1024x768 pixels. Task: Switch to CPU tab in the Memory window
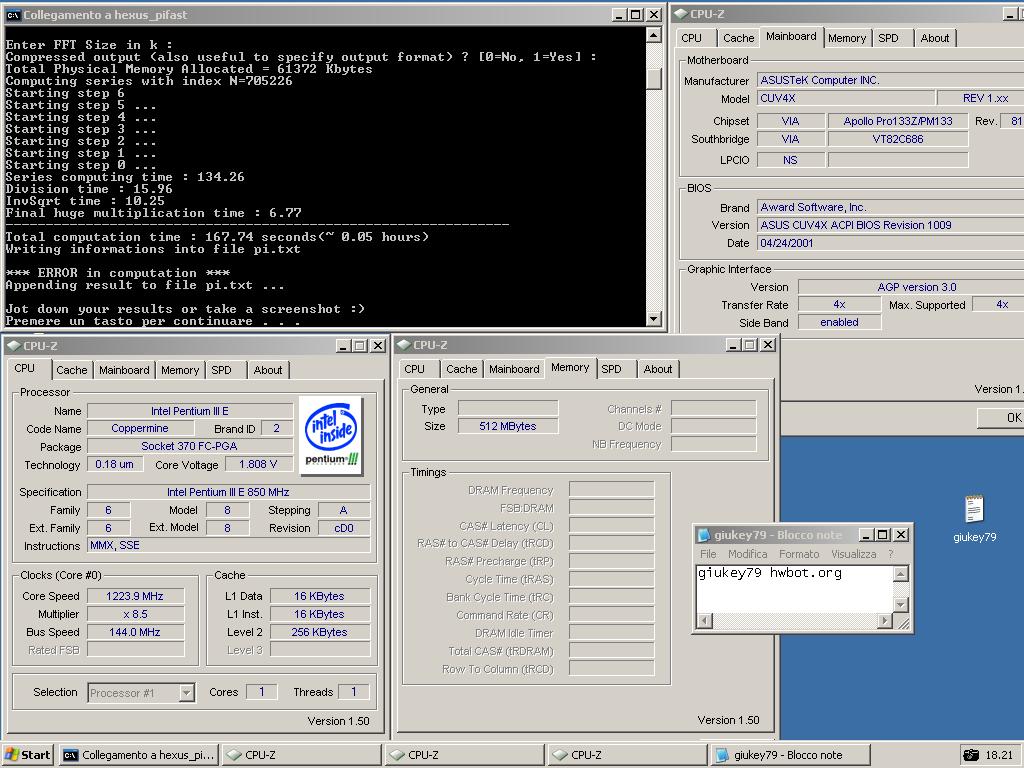(414, 369)
